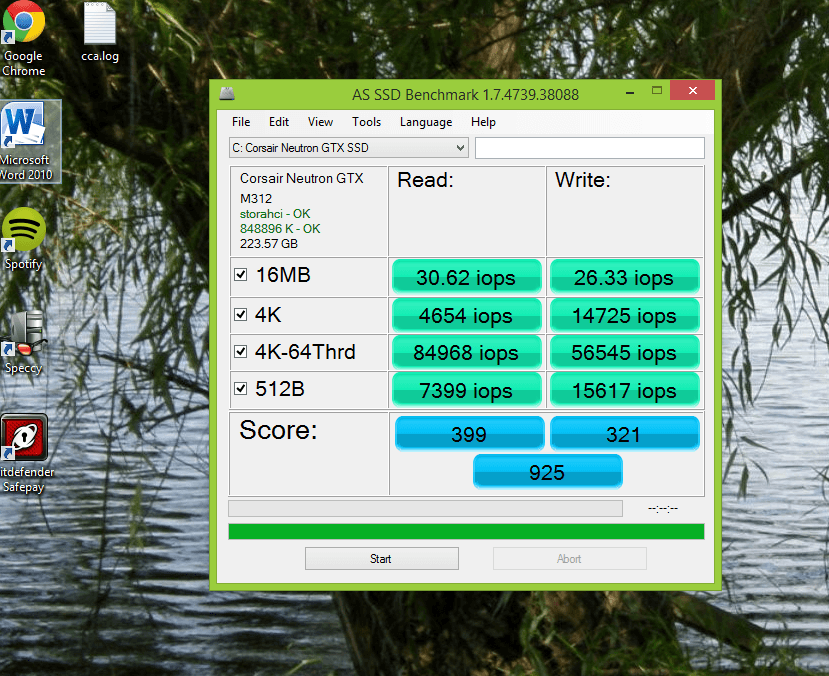Click the 223.57 GB capacity text
829x676 pixels.
click(x=269, y=244)
